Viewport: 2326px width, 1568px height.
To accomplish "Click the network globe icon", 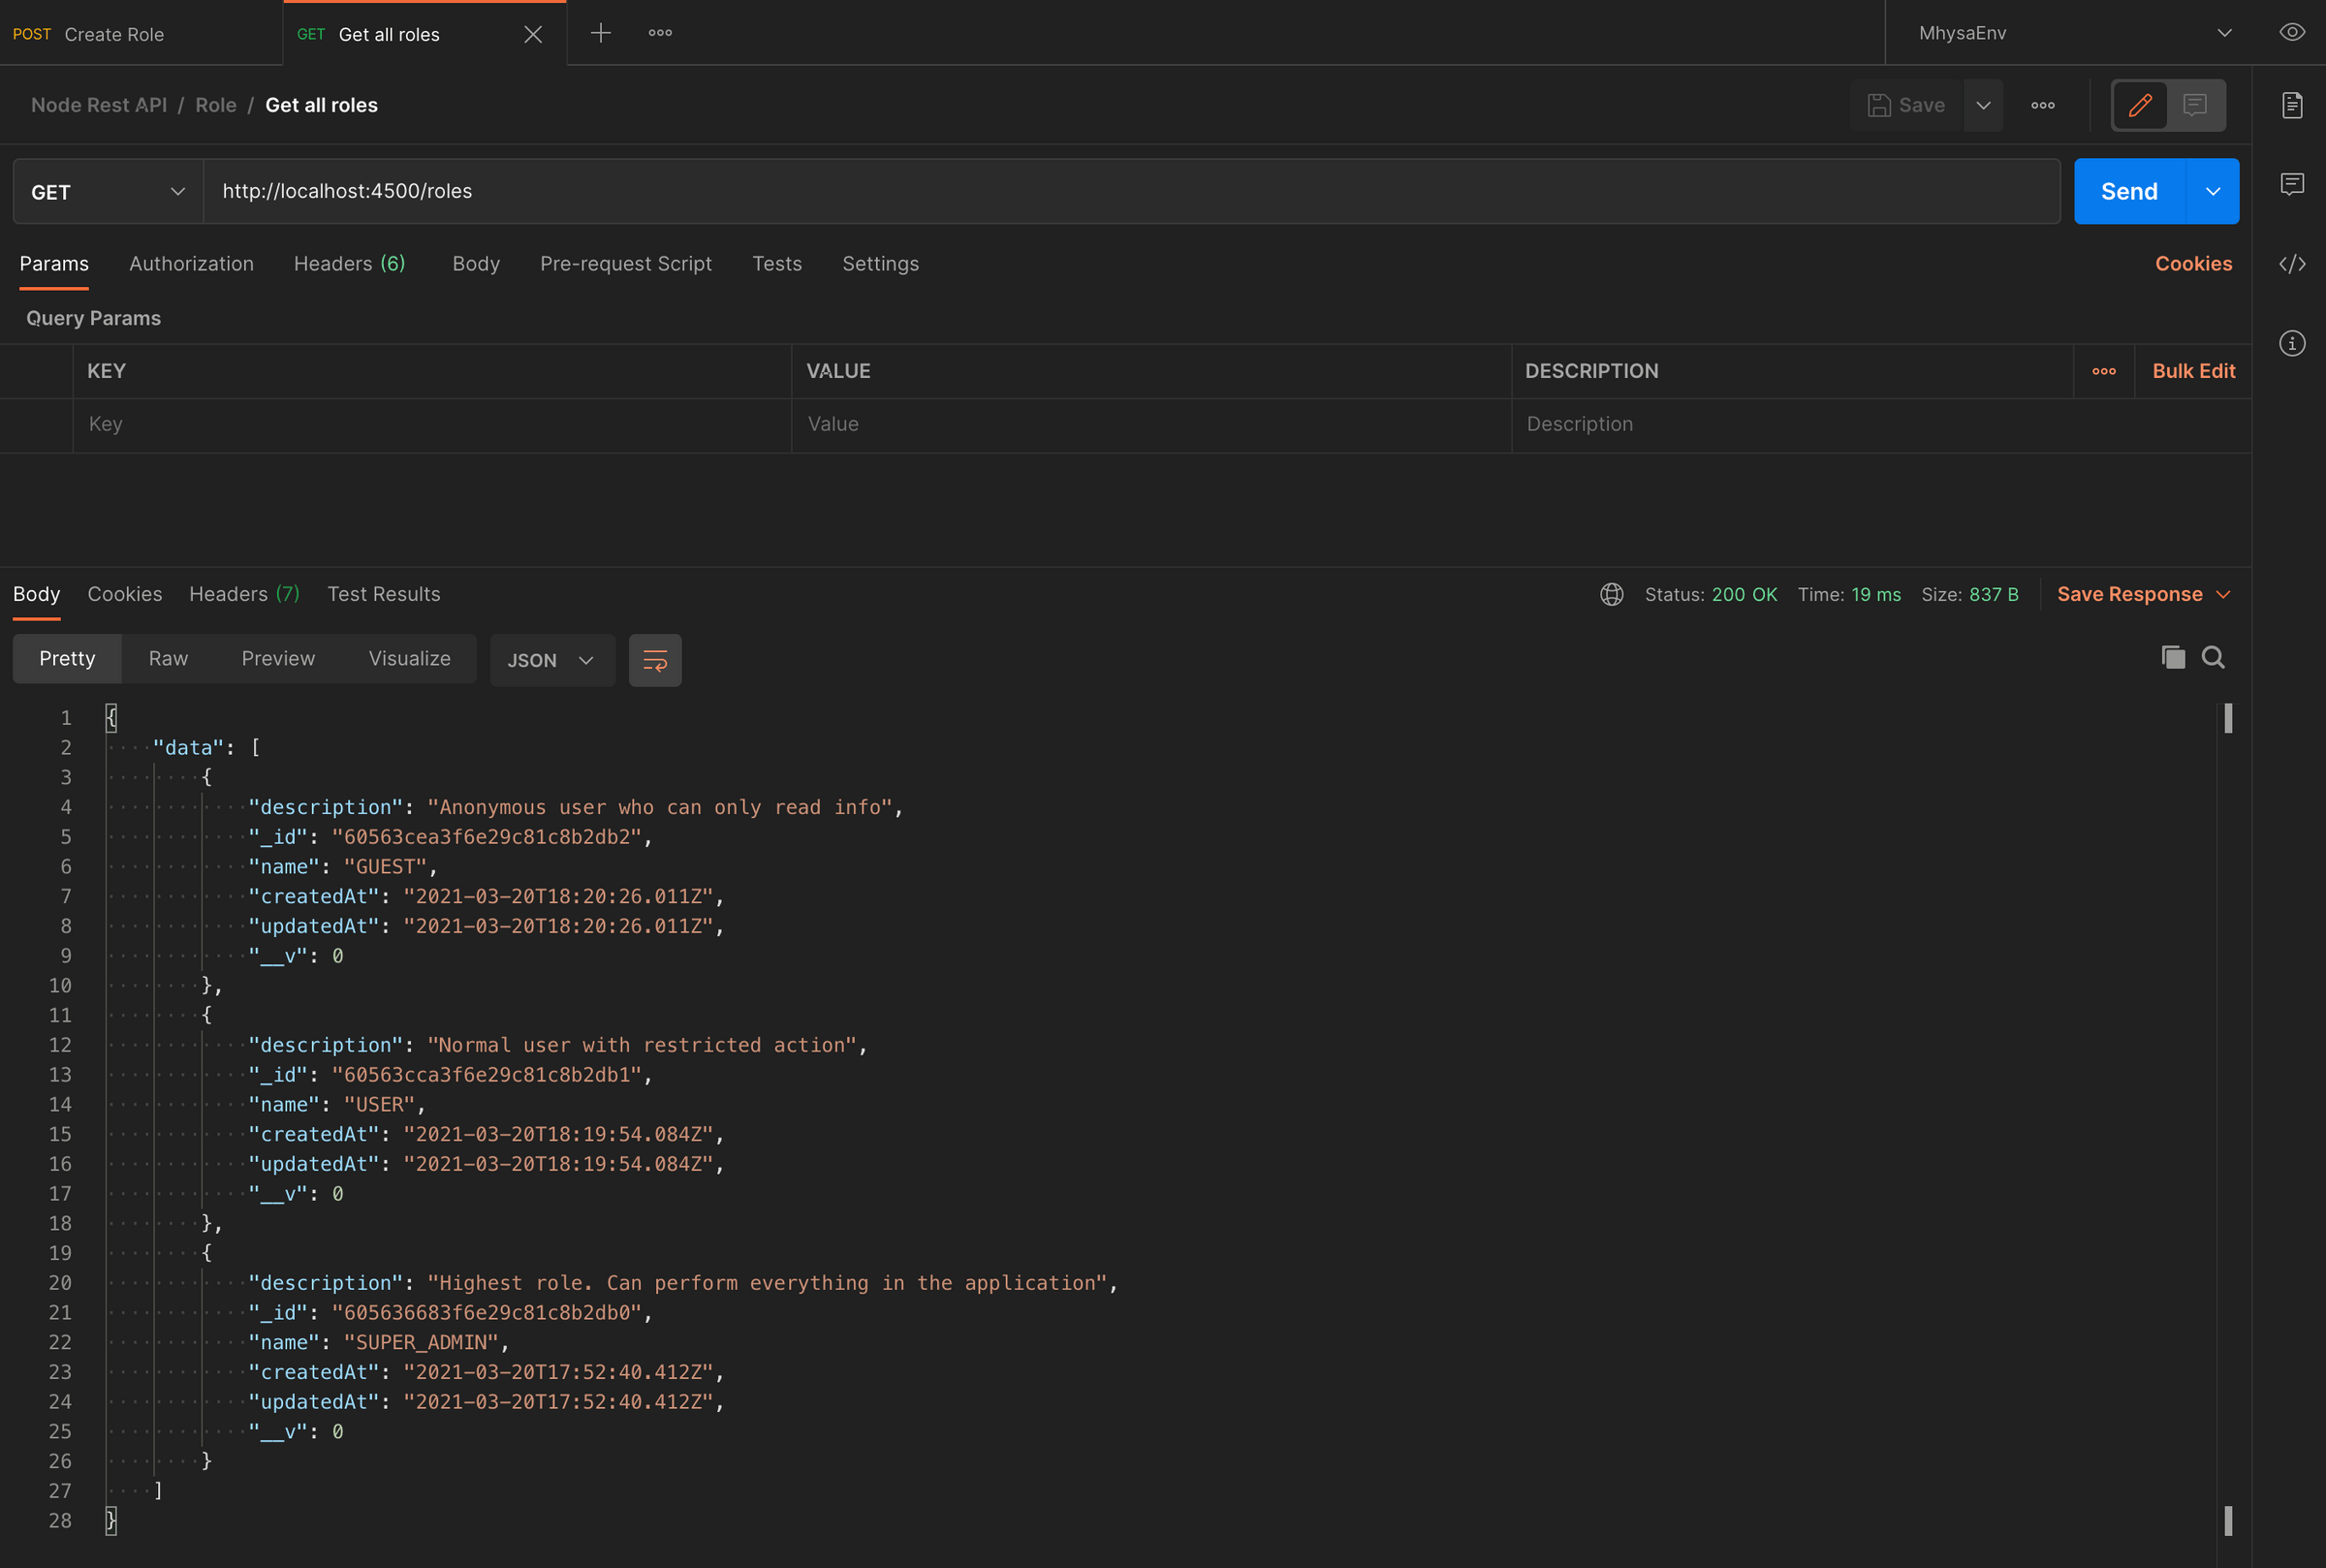I will pos(1611,594).
